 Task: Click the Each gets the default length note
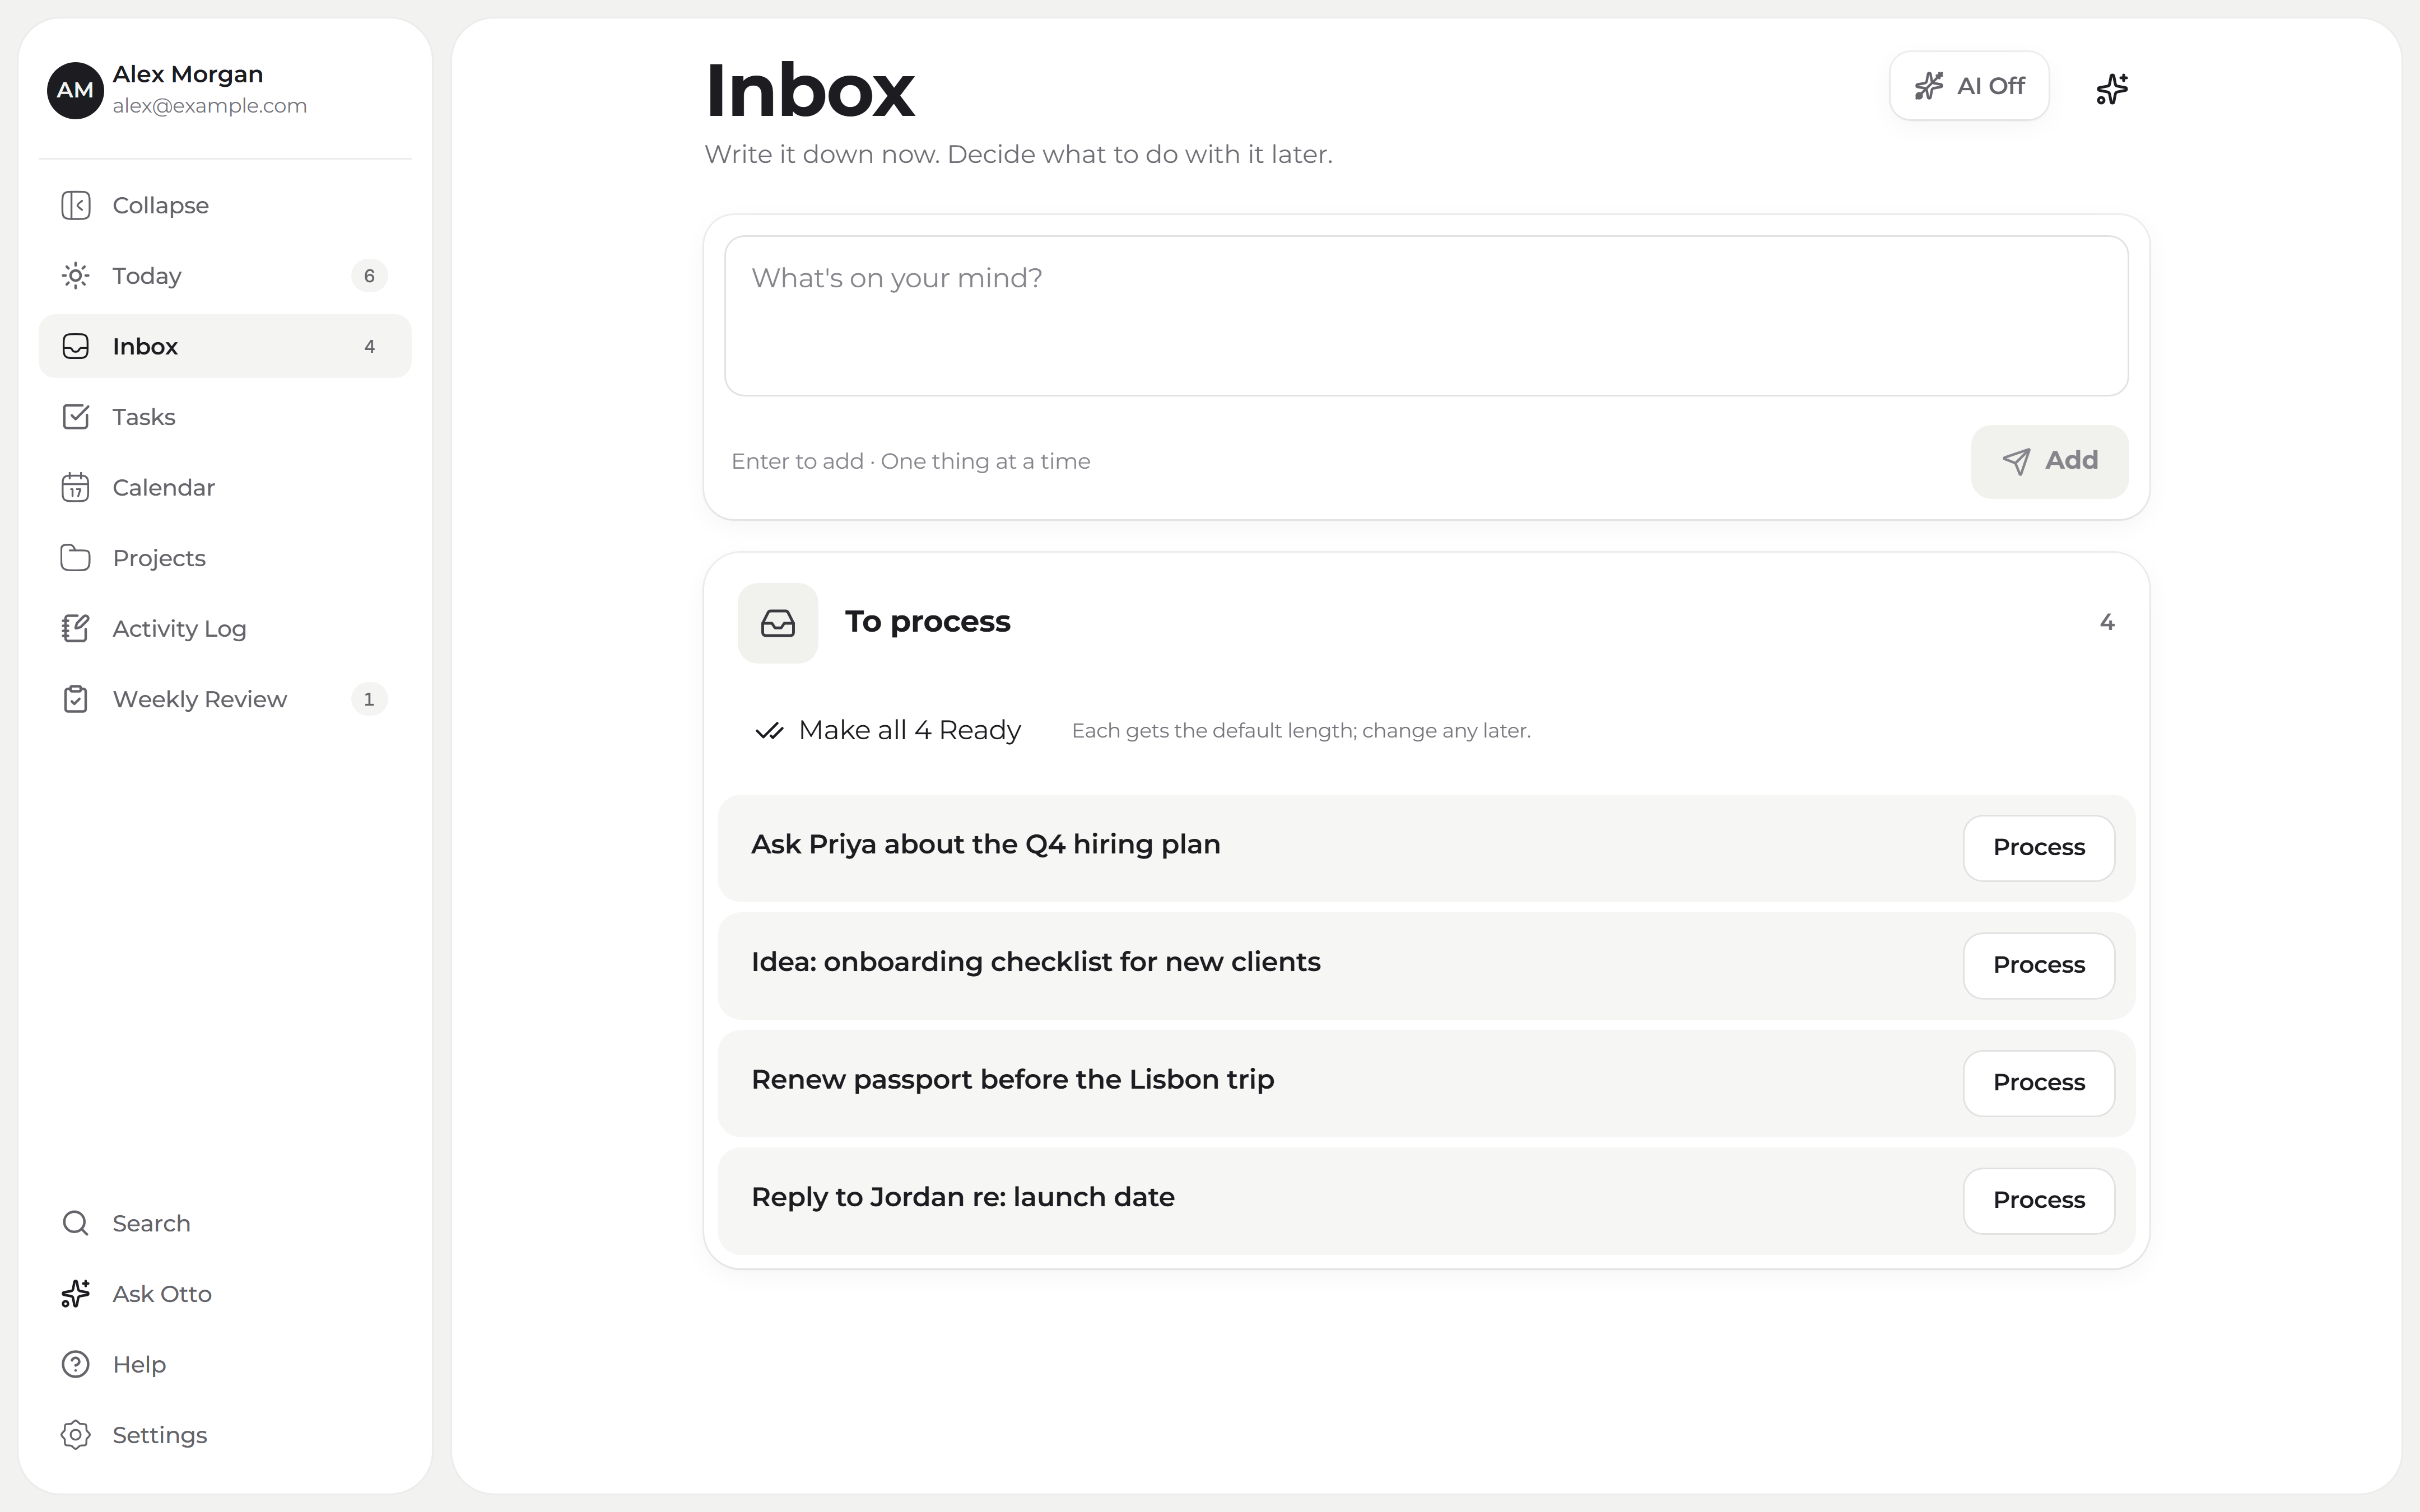tap(1301, 731)
